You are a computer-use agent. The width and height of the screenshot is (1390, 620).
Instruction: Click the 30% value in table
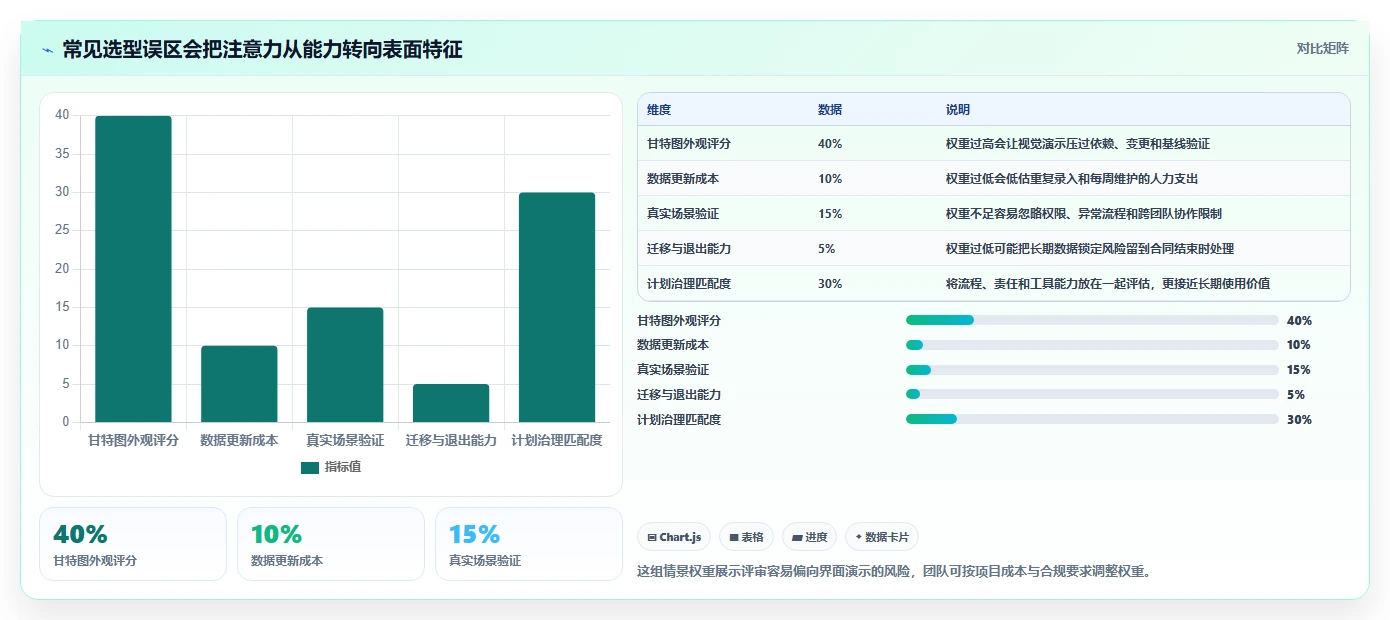(x=830, y=284)
